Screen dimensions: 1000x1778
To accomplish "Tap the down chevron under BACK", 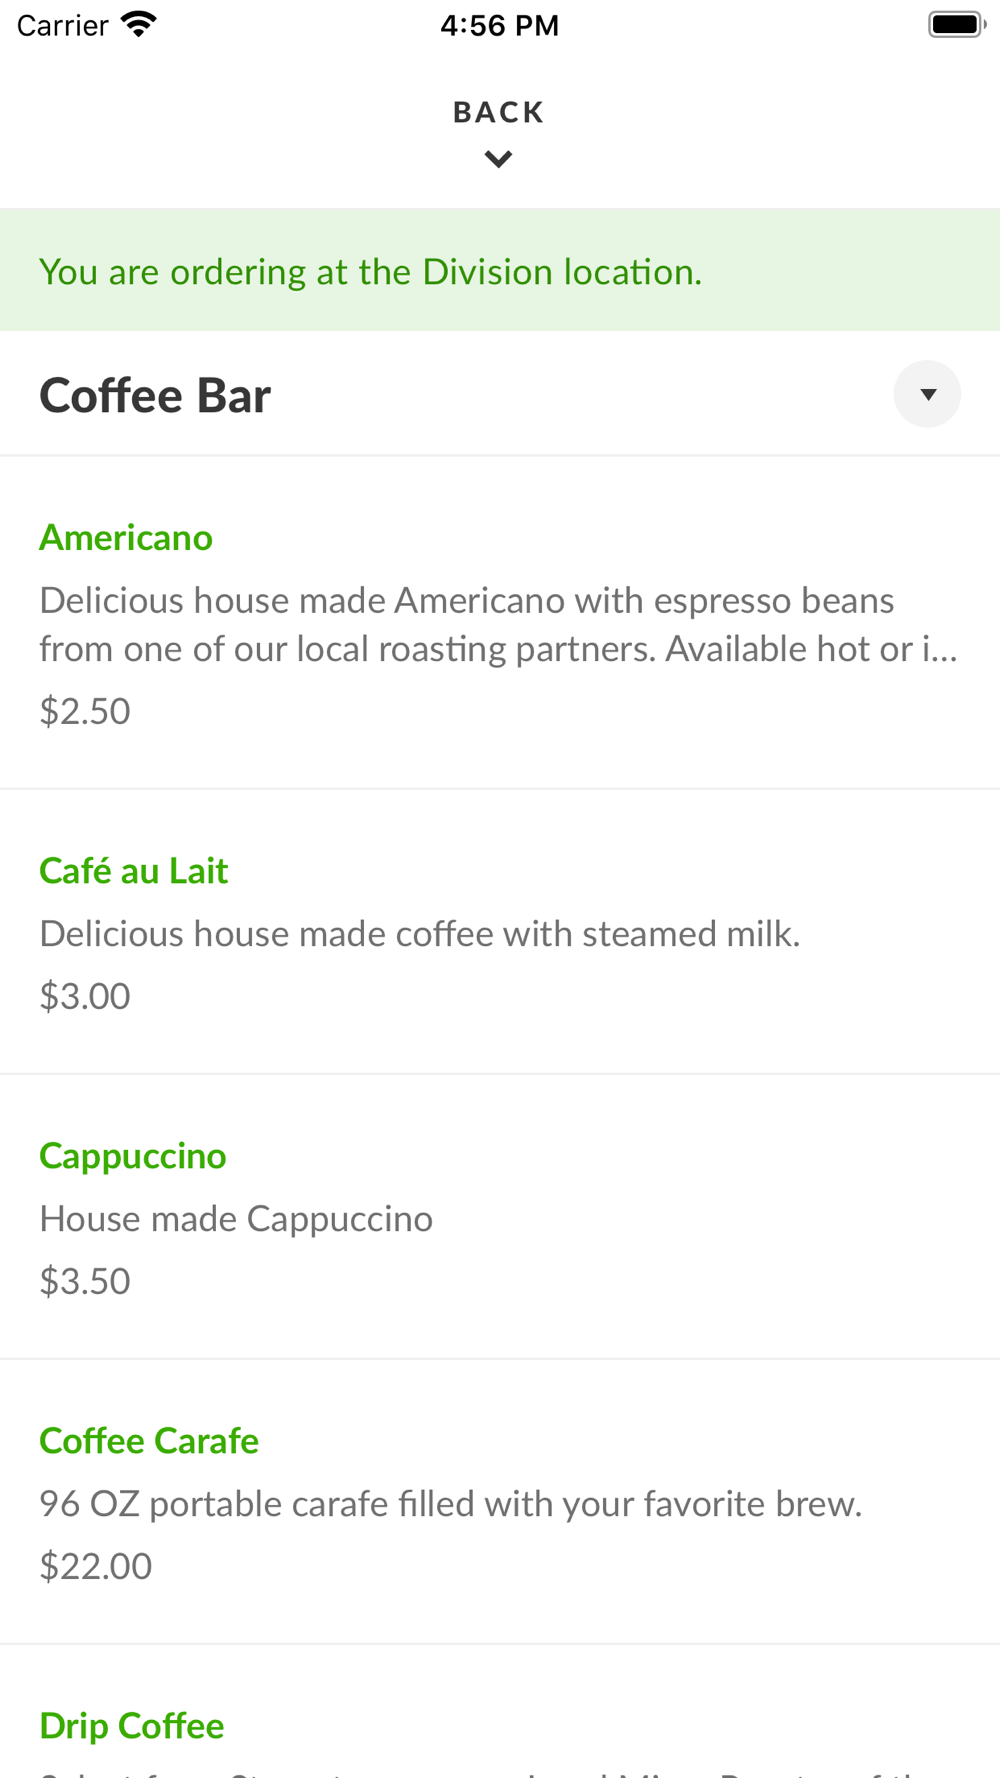I will (498, 159).
